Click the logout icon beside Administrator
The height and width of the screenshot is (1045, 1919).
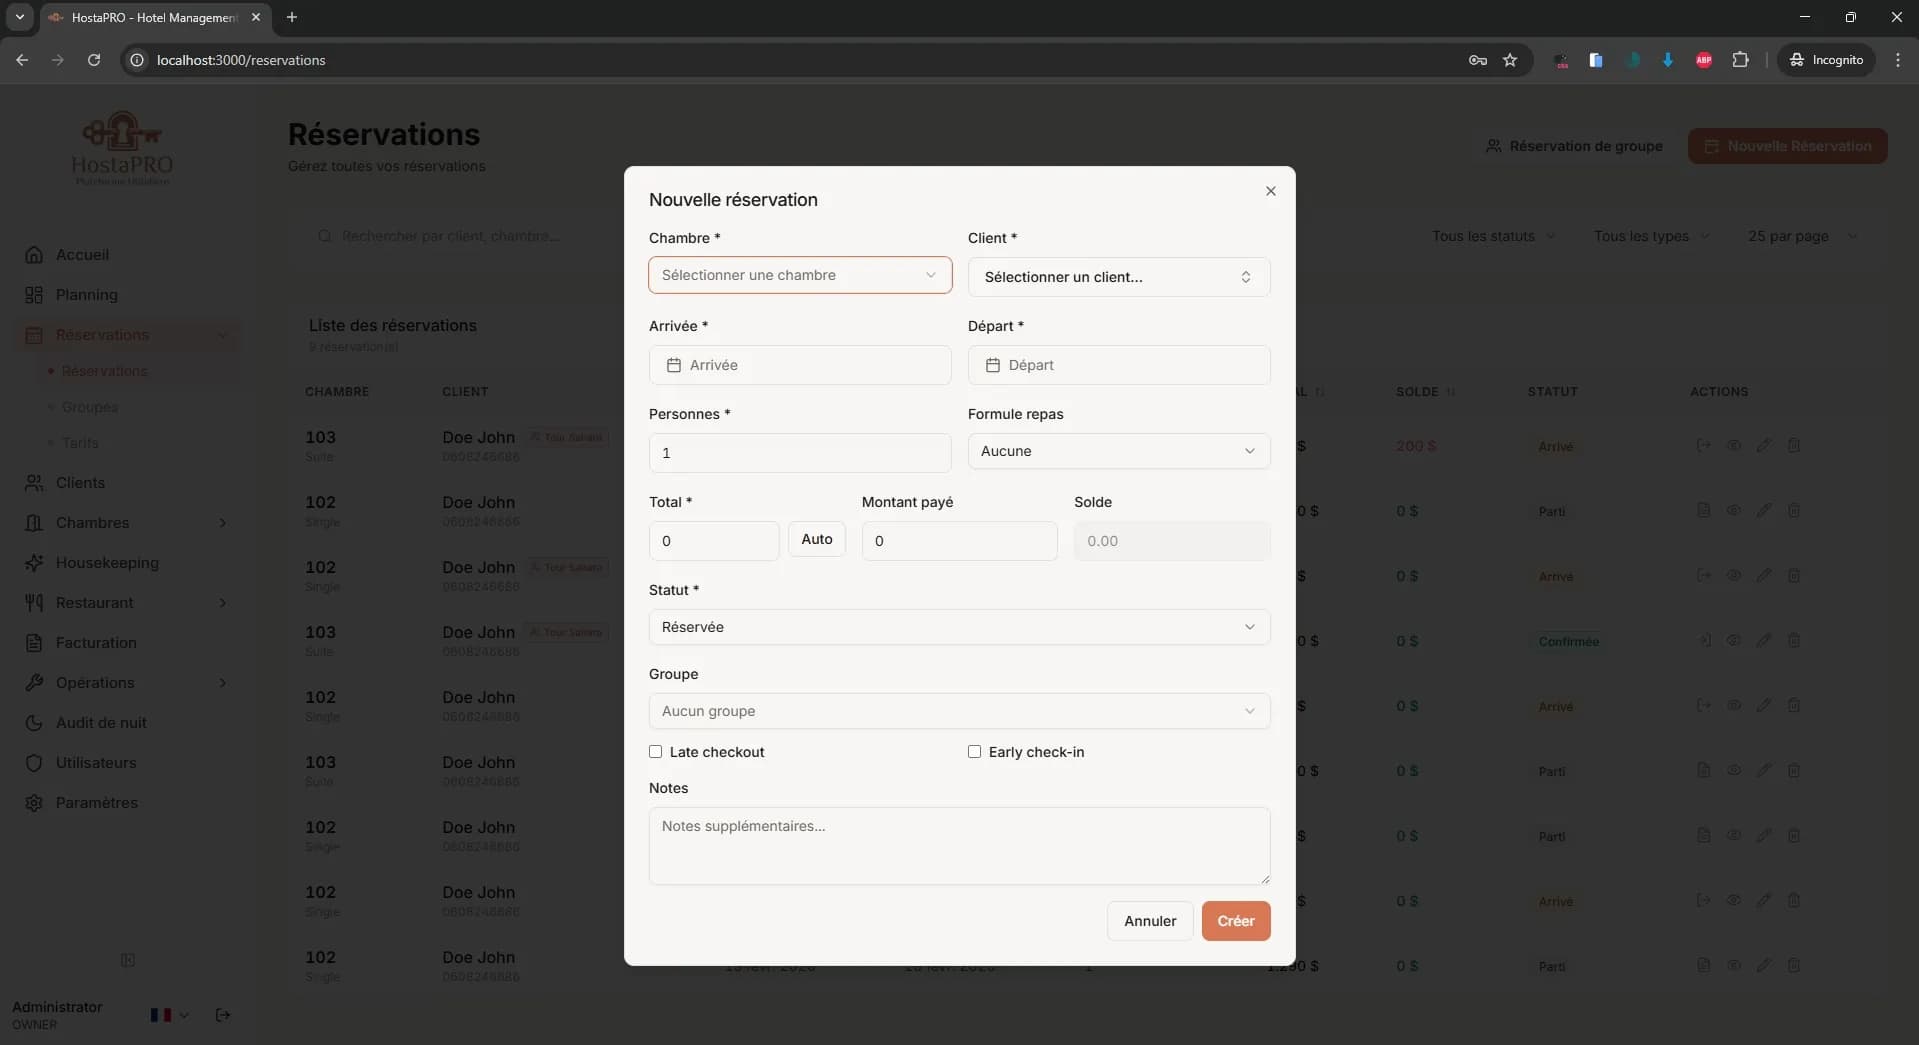pyautogui.click(x=223, y=1015)
